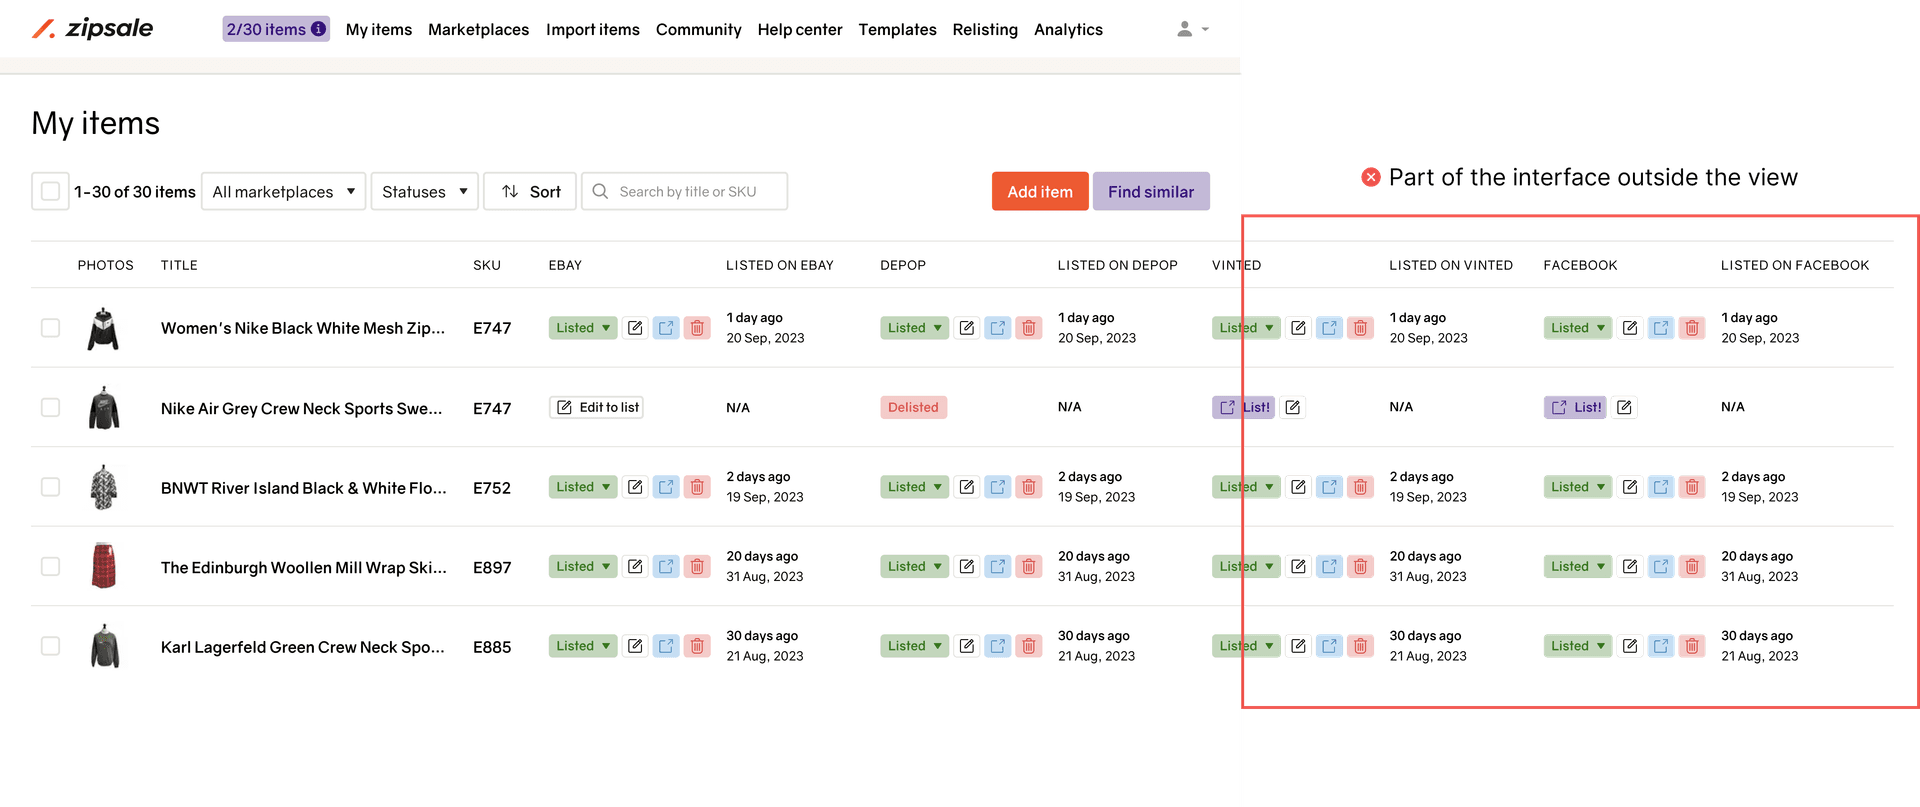Tick the select-all items checkbox

click(x=50, y=191)
